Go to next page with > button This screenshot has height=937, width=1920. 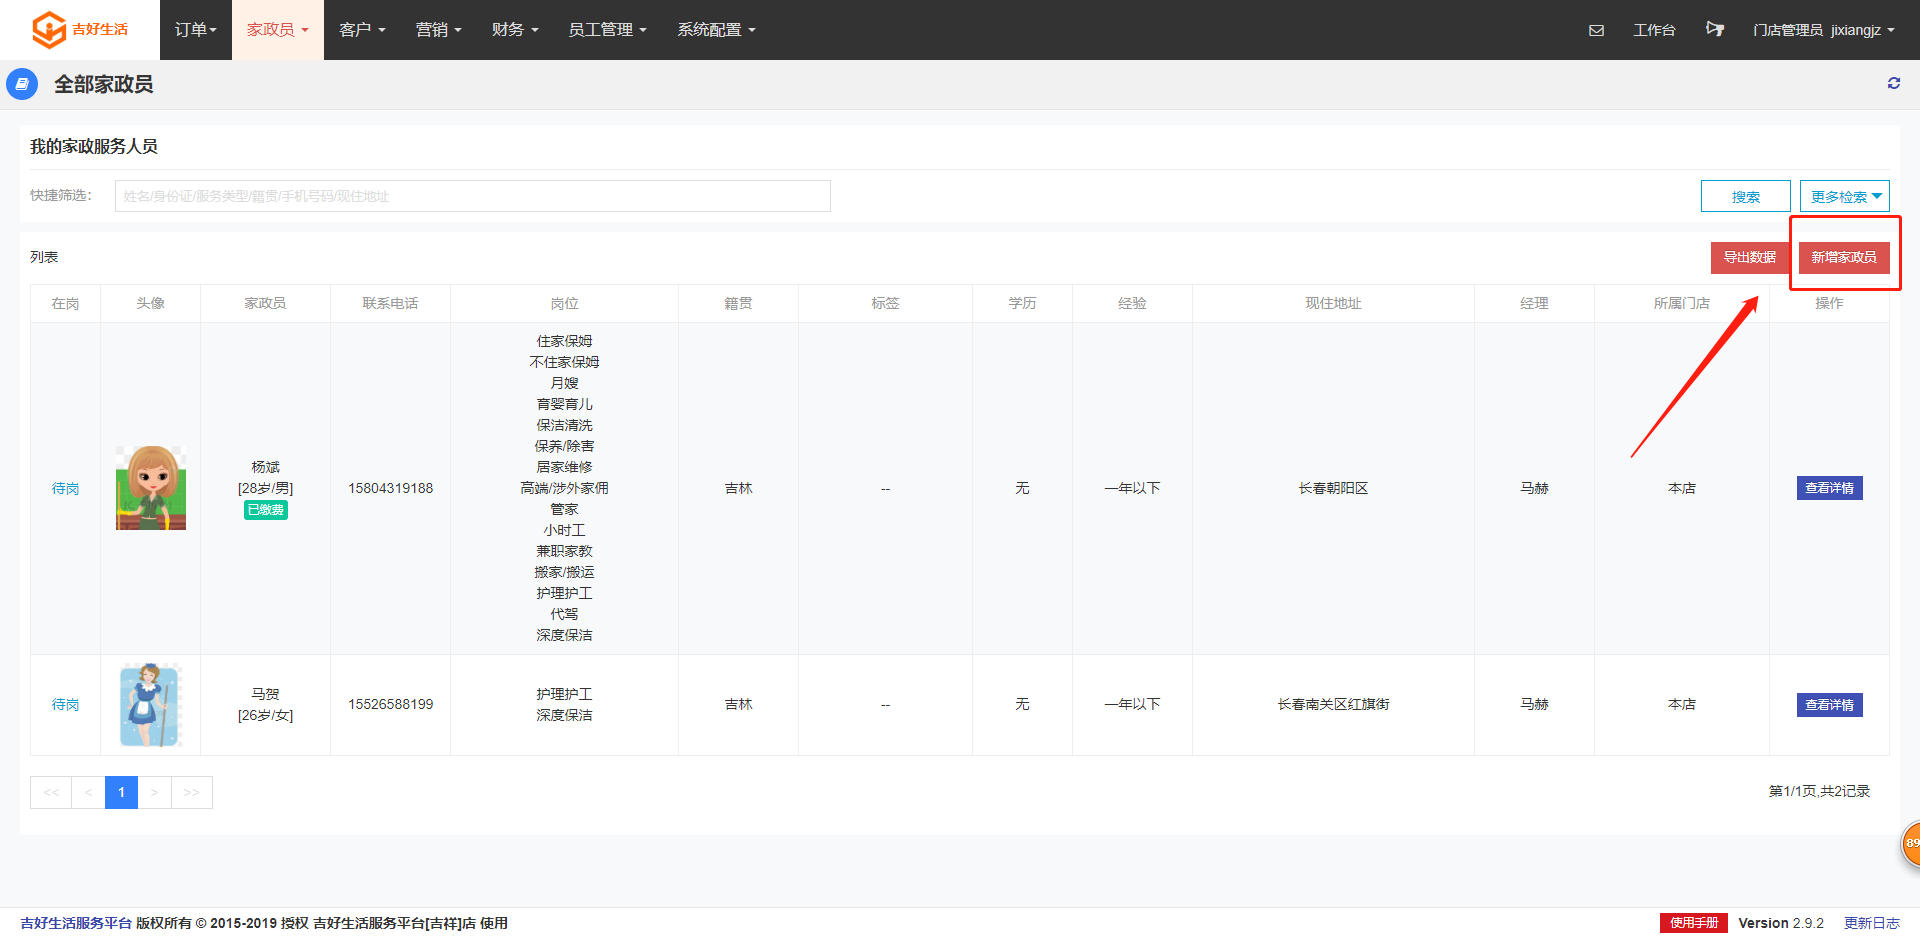pos(154,792)
